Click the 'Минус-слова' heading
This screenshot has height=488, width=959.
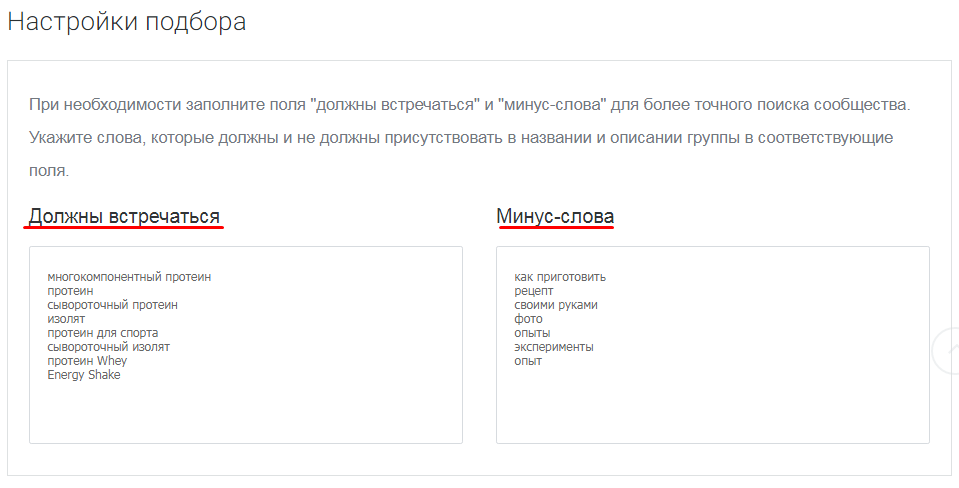[x=555, y=216]
